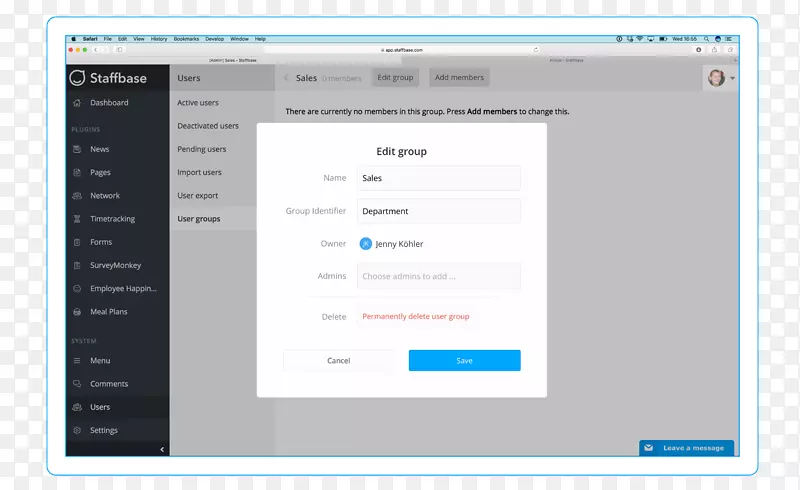Click the Safari downloads icon

698,50
